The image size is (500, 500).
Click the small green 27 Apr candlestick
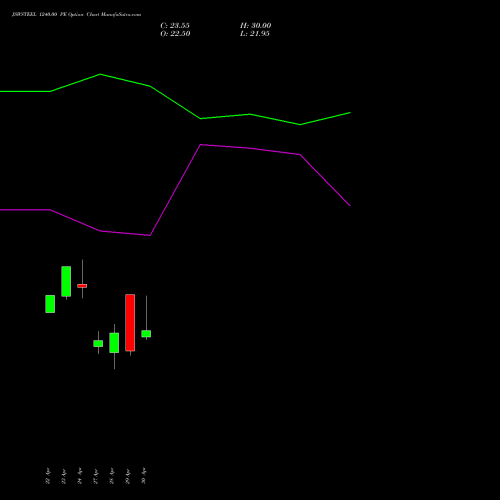[x=98, y=343]
